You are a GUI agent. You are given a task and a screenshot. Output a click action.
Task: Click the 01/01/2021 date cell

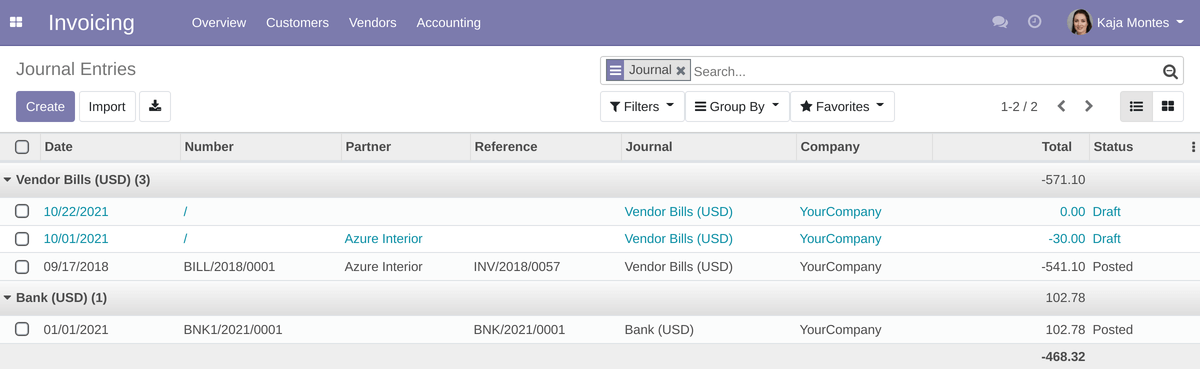point(76,329)
